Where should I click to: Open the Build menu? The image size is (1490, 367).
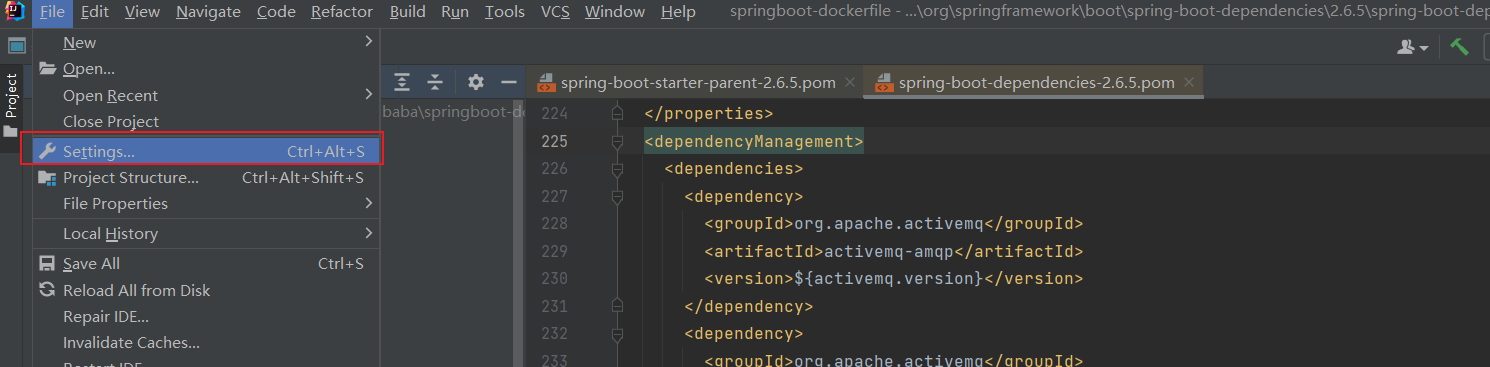click(407, 12)
